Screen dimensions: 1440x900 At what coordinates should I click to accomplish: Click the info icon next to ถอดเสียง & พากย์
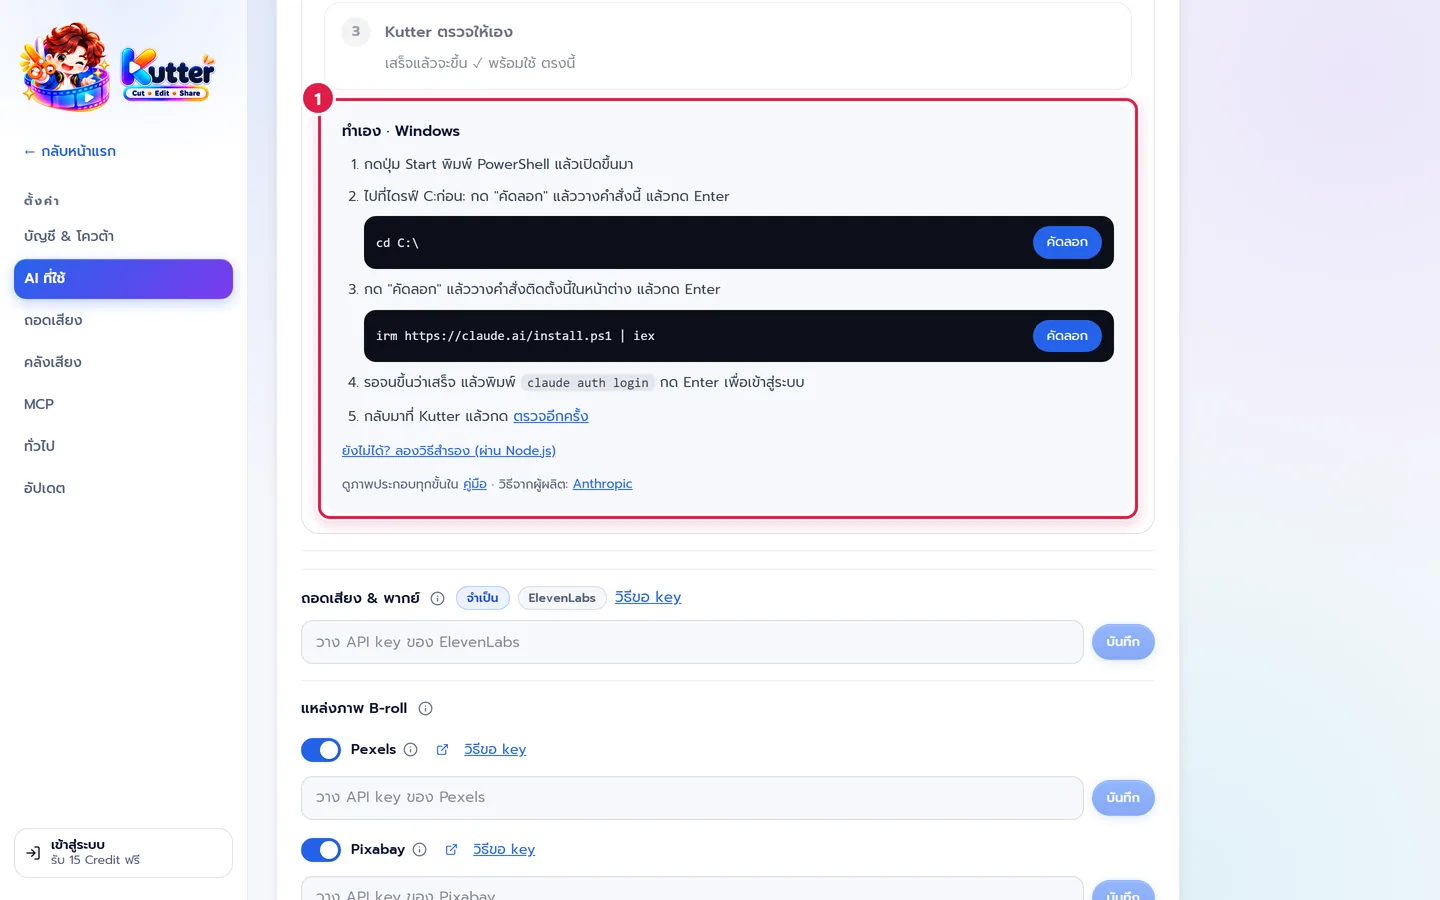click(437, 598)
